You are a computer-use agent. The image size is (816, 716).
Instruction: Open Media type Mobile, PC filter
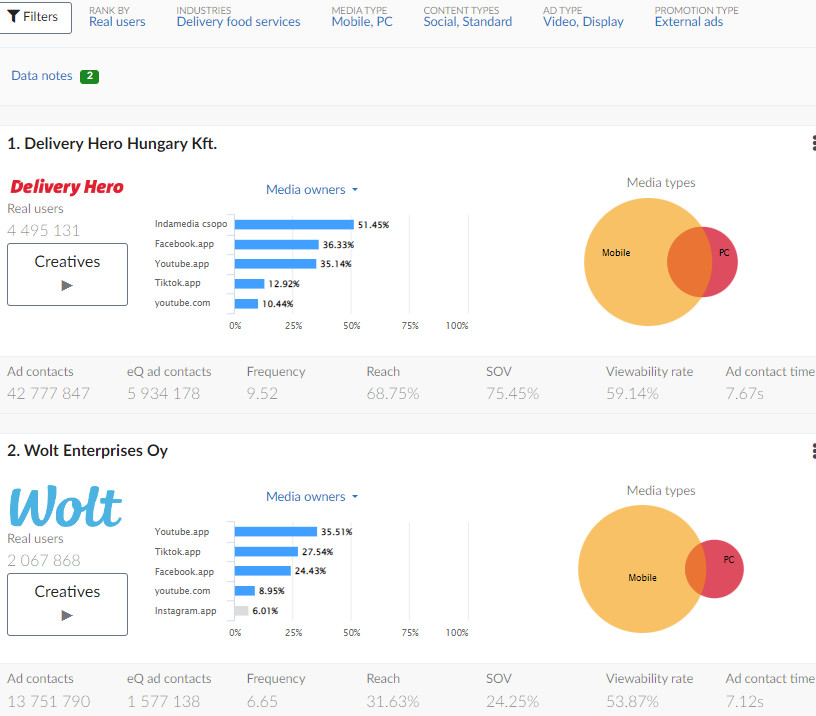(362, 17)
